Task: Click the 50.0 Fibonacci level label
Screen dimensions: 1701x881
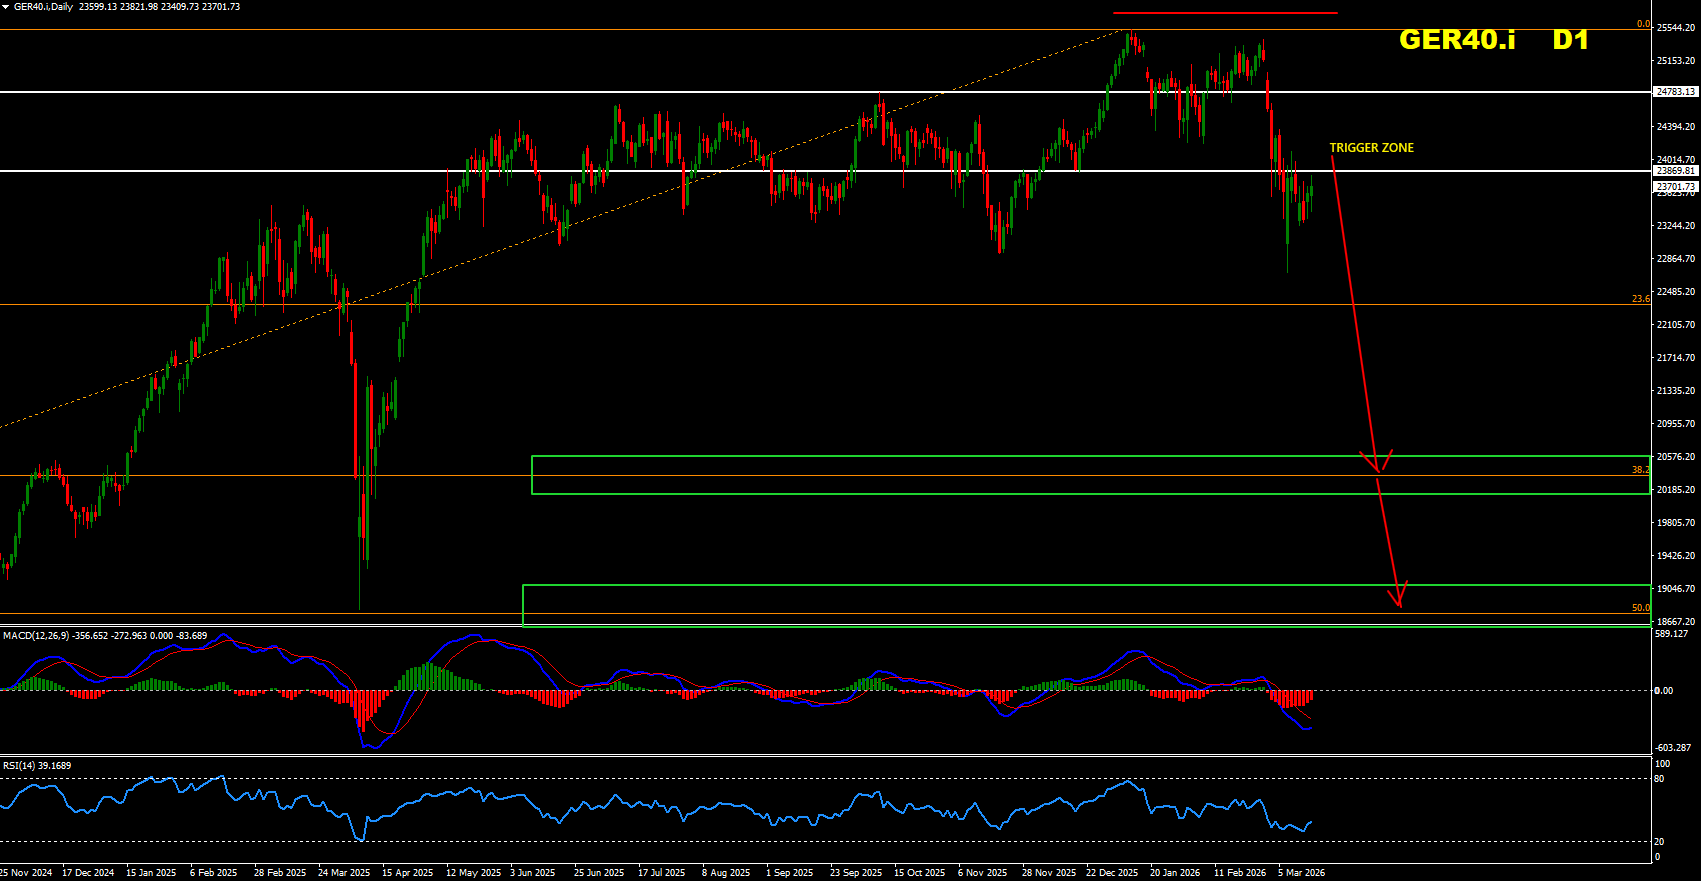Action: [x=1640, y=608]
